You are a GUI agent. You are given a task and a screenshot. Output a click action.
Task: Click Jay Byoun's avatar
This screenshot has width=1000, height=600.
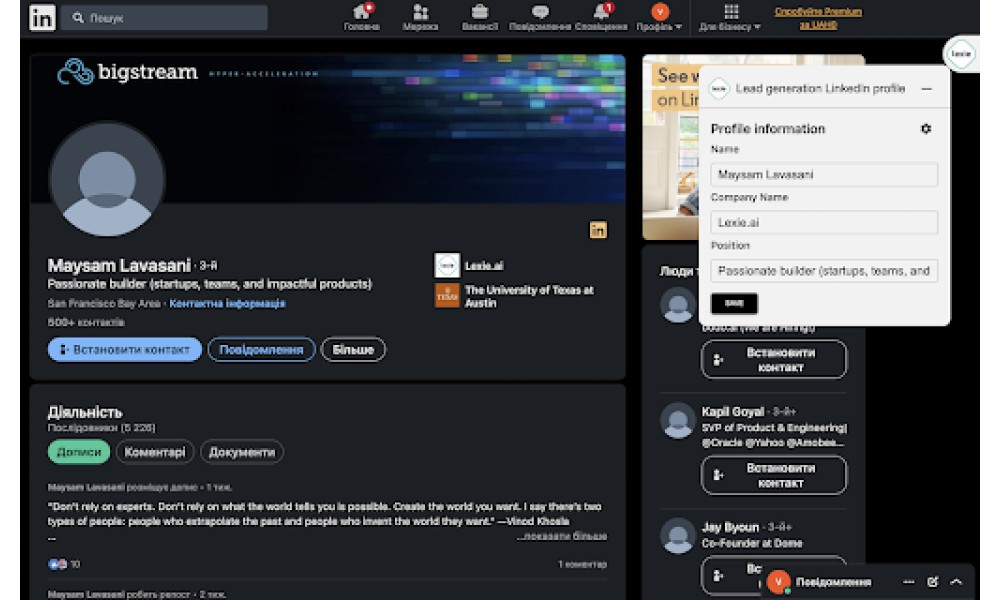[x=677, y=536]
